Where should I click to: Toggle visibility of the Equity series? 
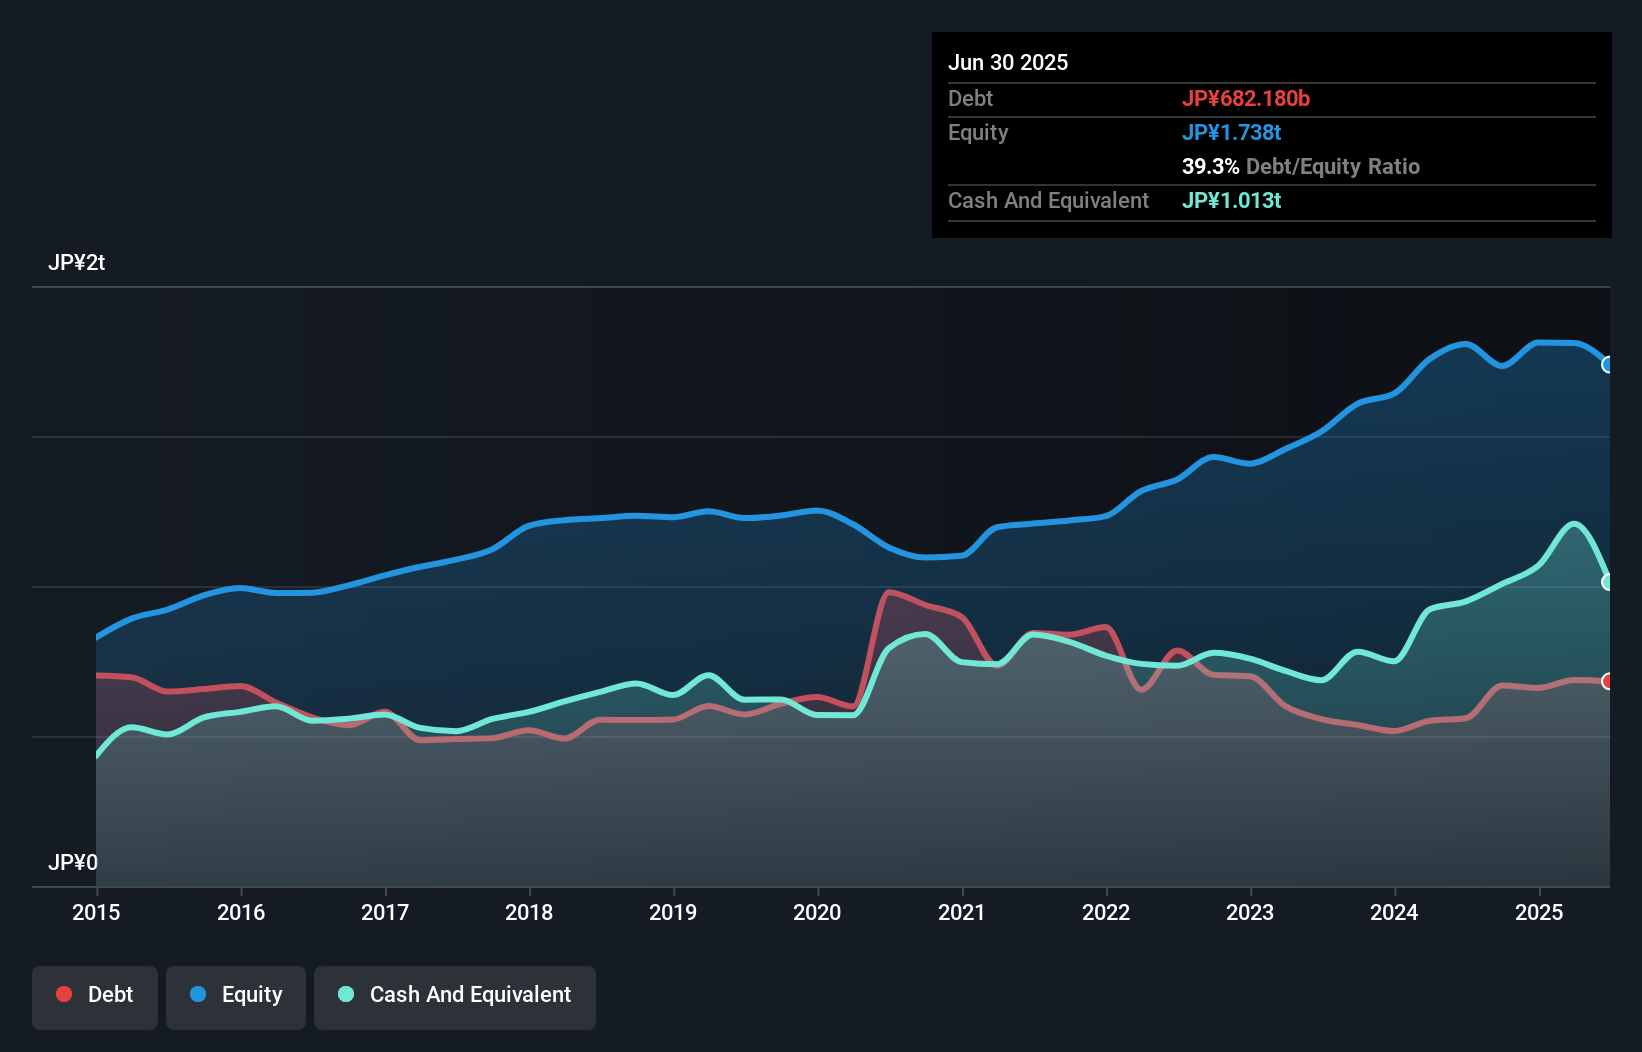235,994
